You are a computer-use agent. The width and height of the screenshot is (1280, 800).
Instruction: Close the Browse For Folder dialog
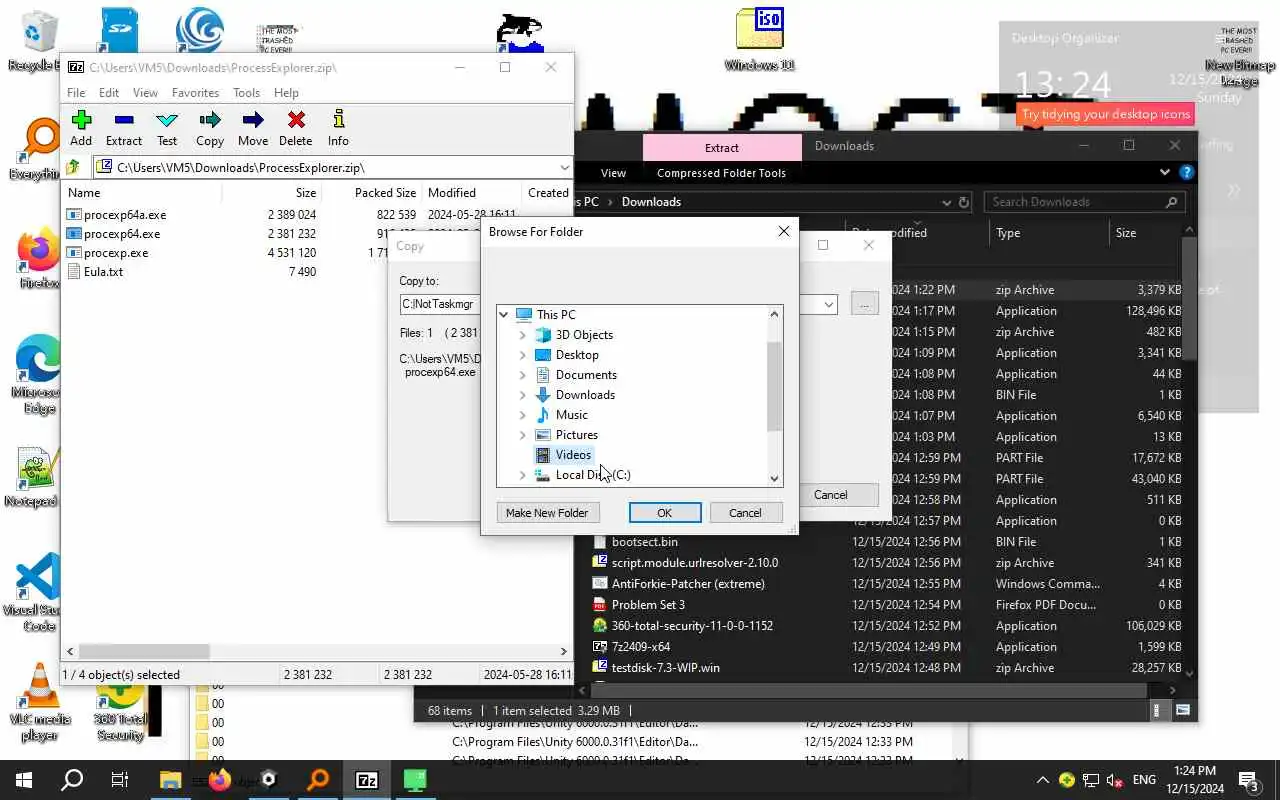click(784, 231)
